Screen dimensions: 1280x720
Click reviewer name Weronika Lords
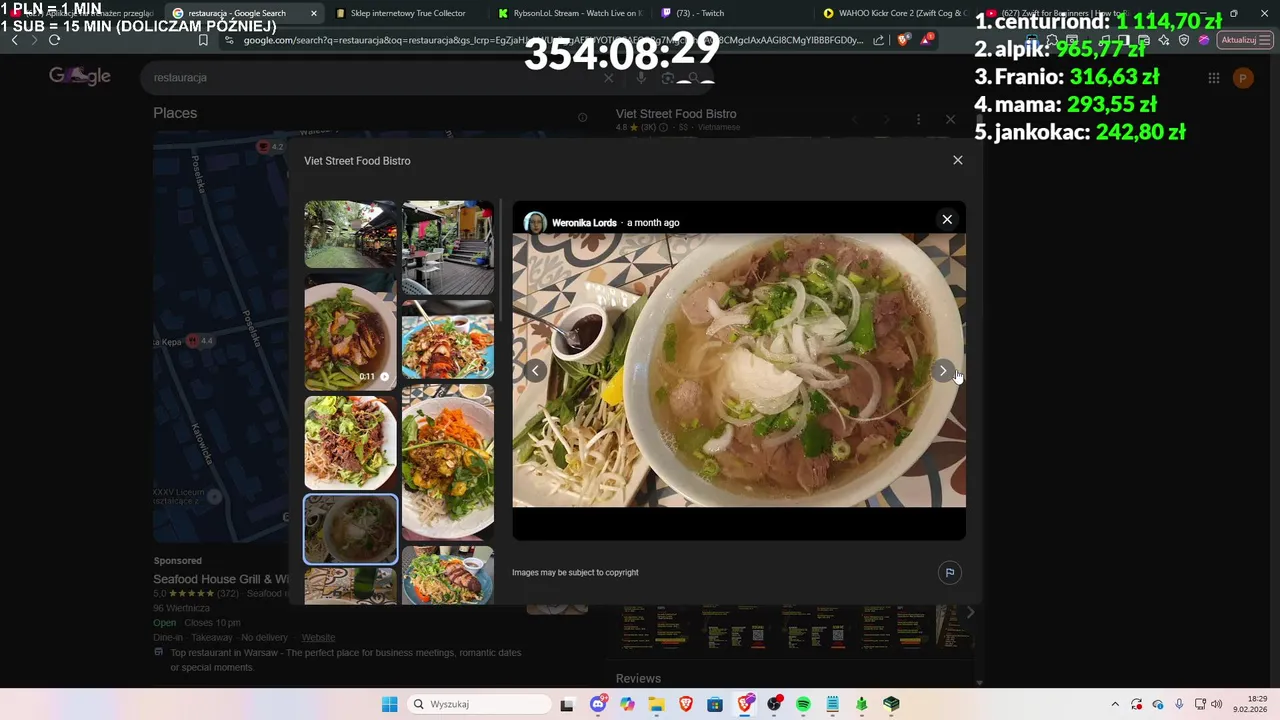coord(584,223)
